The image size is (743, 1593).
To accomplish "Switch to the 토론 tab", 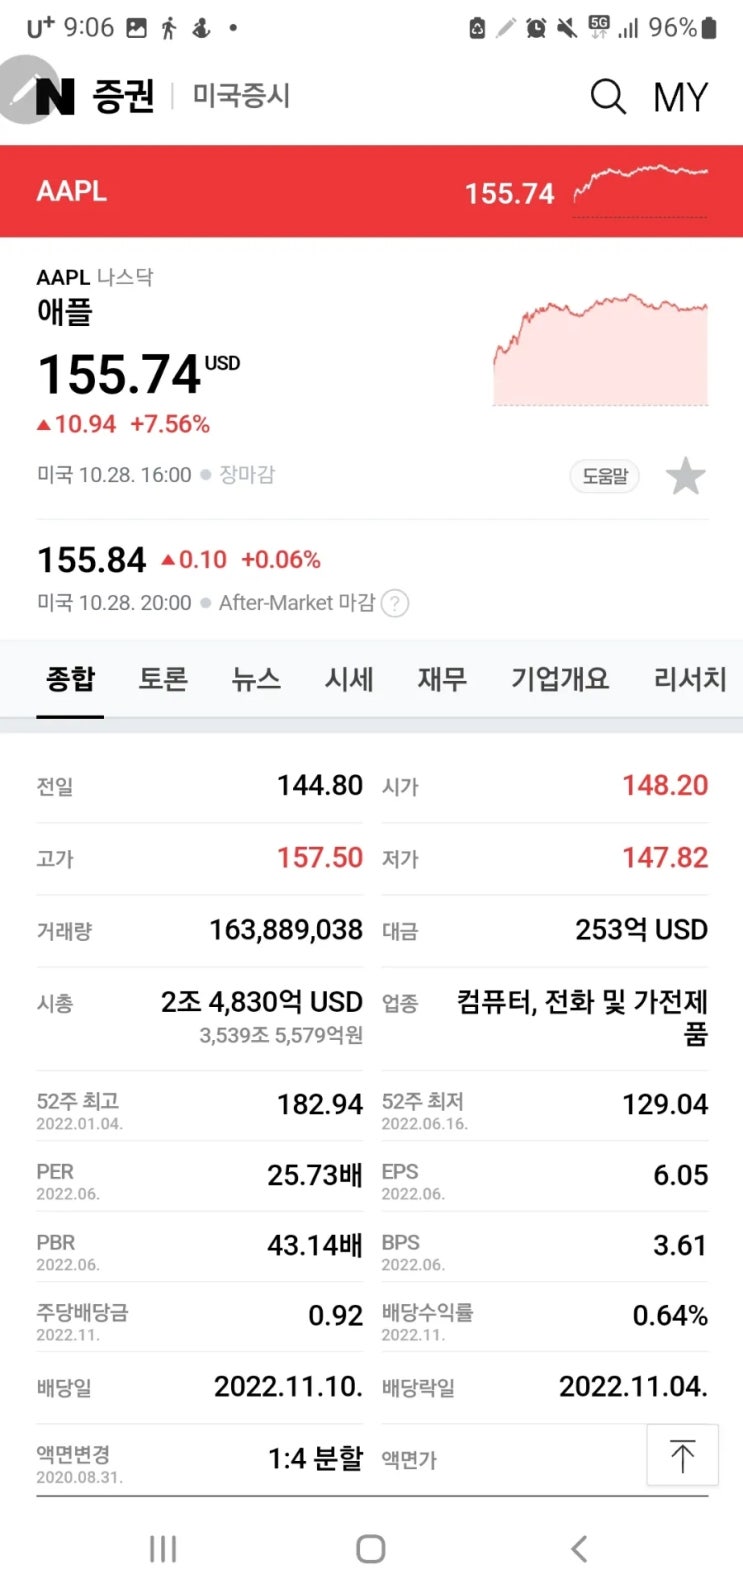I will (x=163, y=679).
